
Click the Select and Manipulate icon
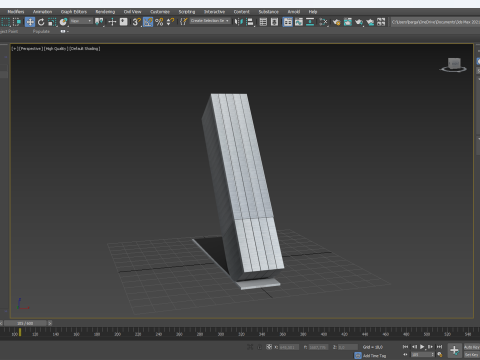click(x=112, y=22)
